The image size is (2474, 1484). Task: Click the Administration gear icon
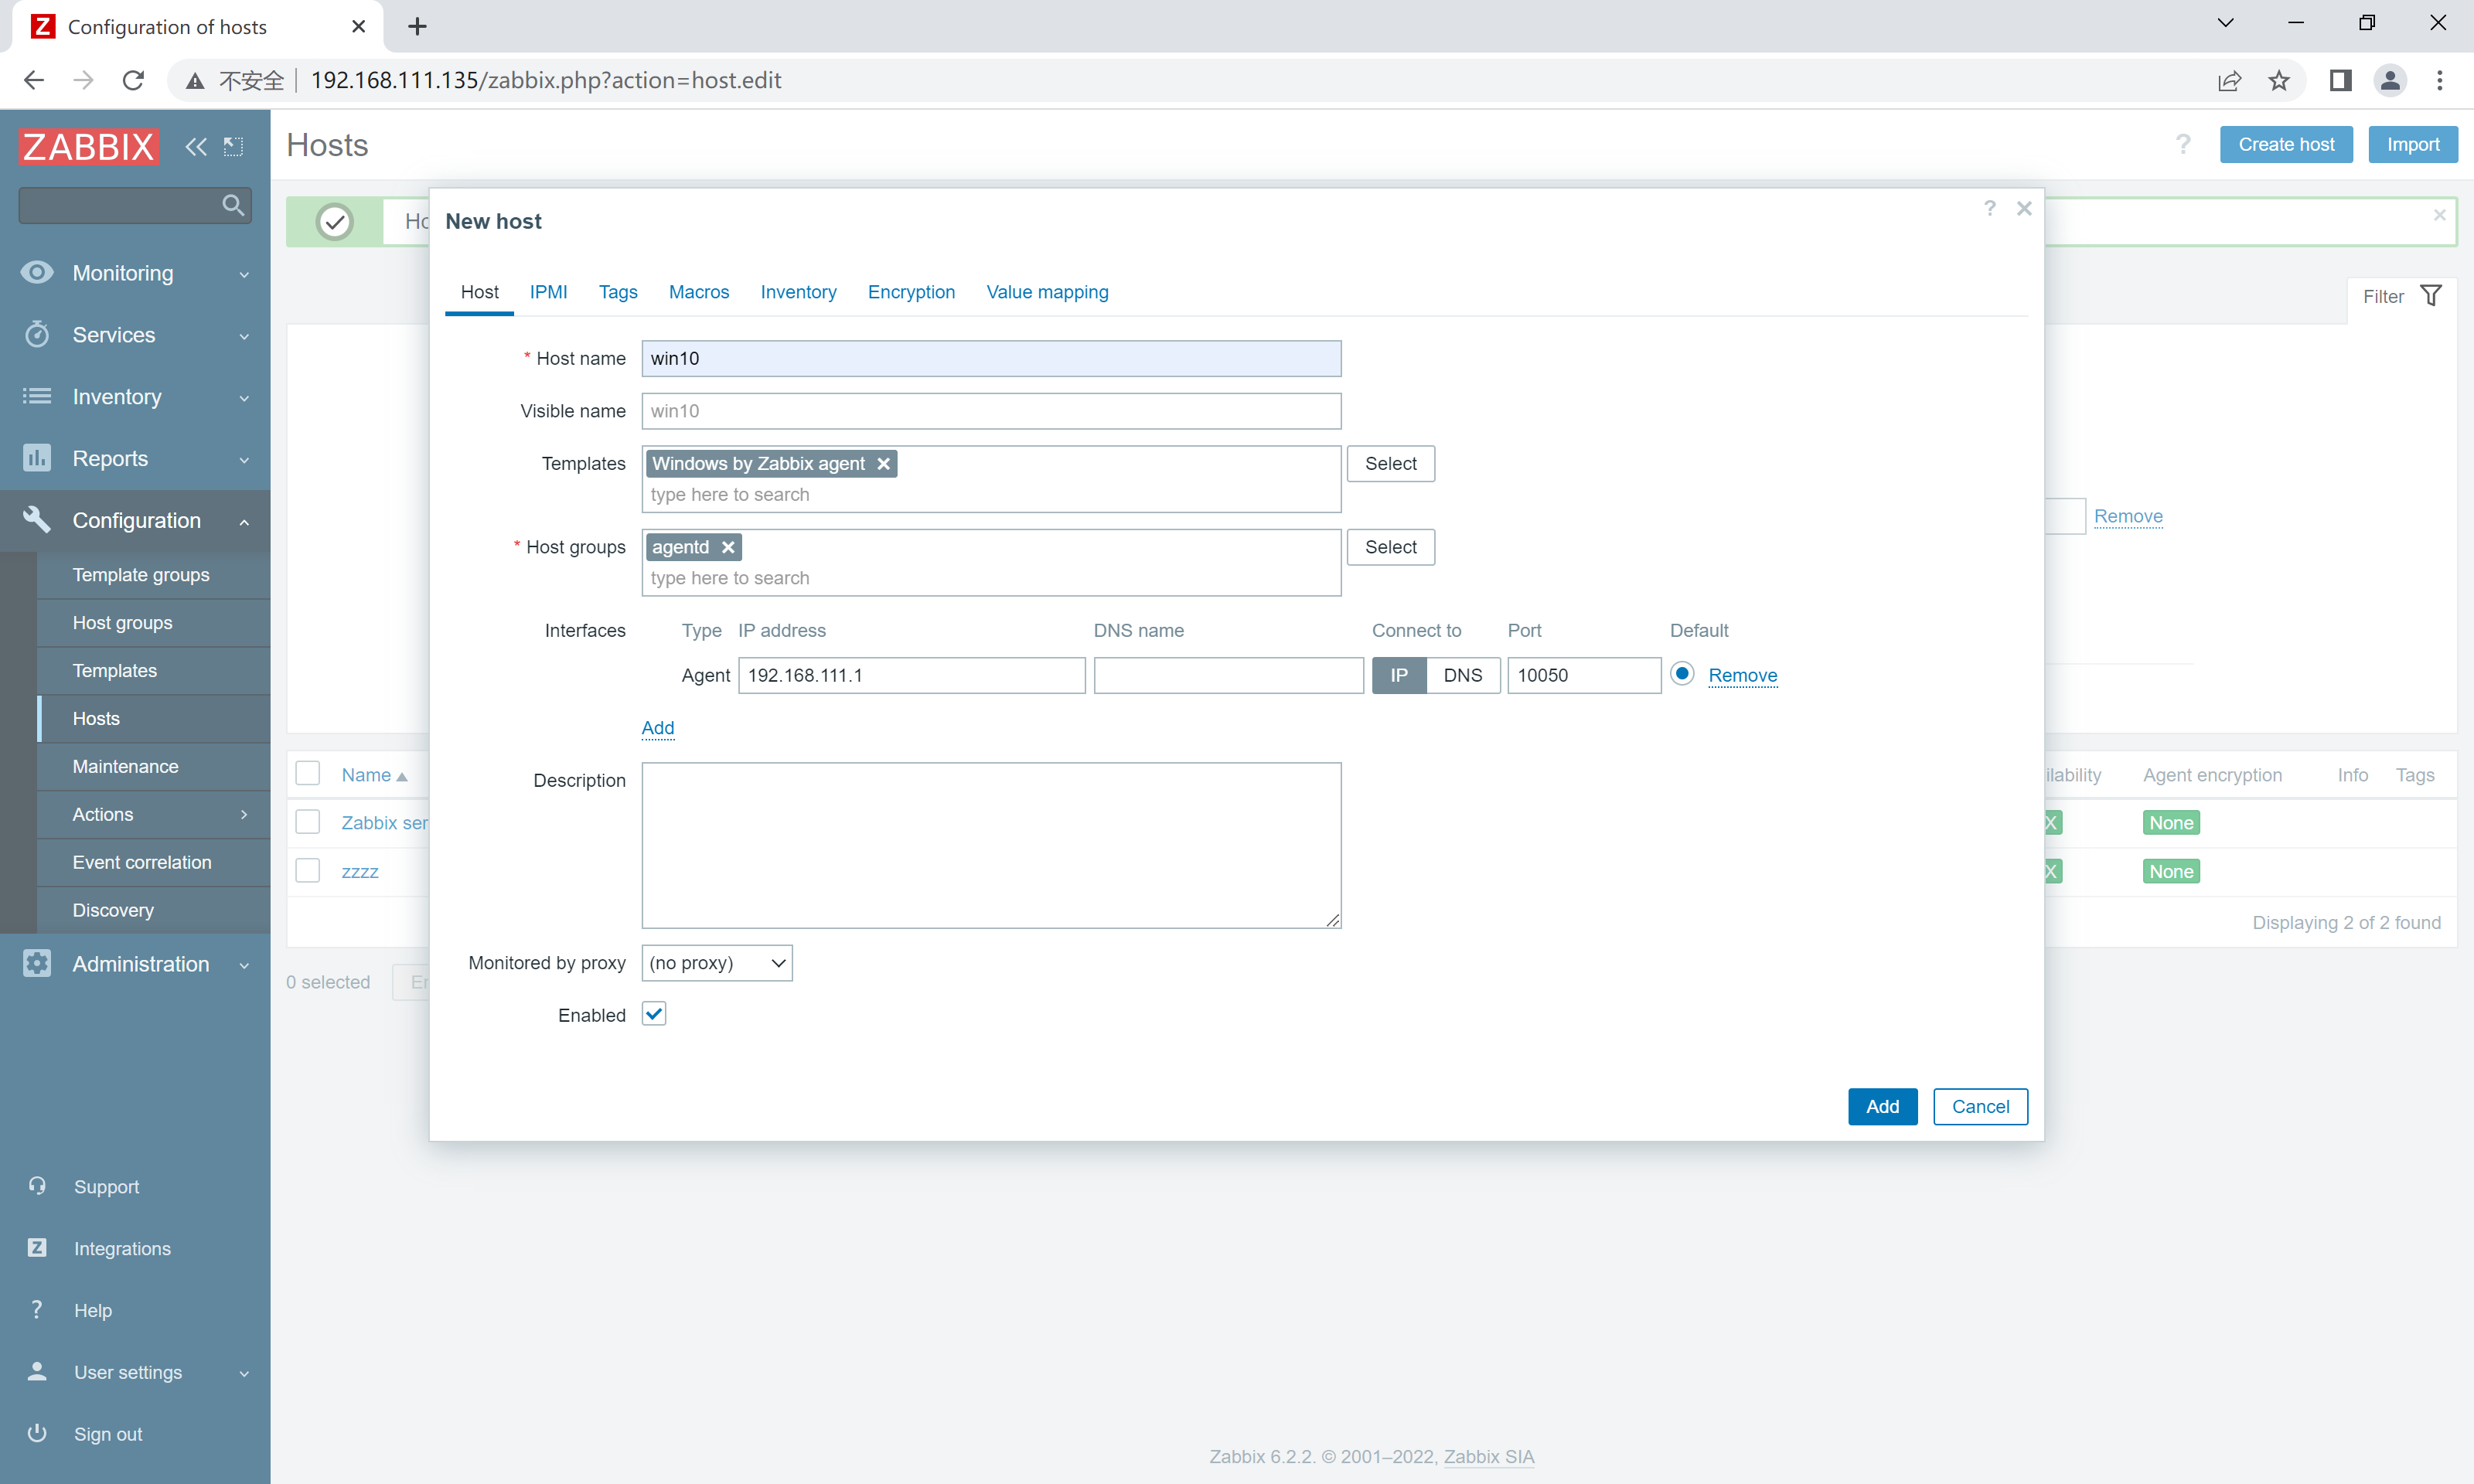37,963
